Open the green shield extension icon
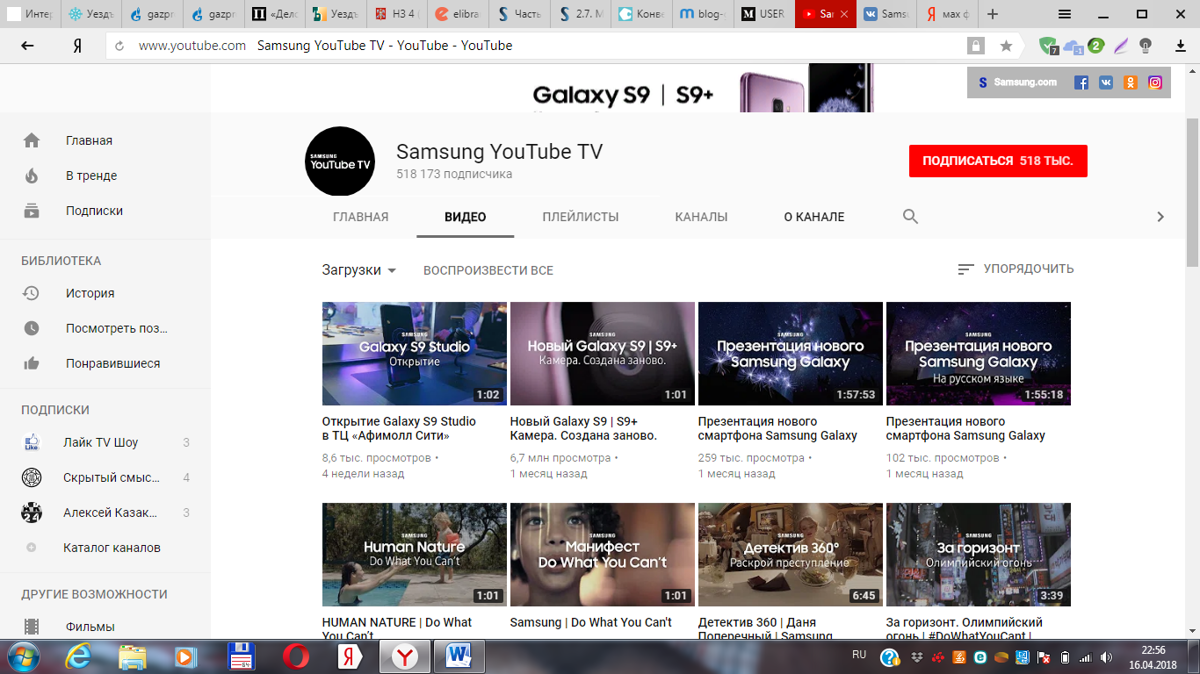The image size is (1200, 674). click(1048, 46)
